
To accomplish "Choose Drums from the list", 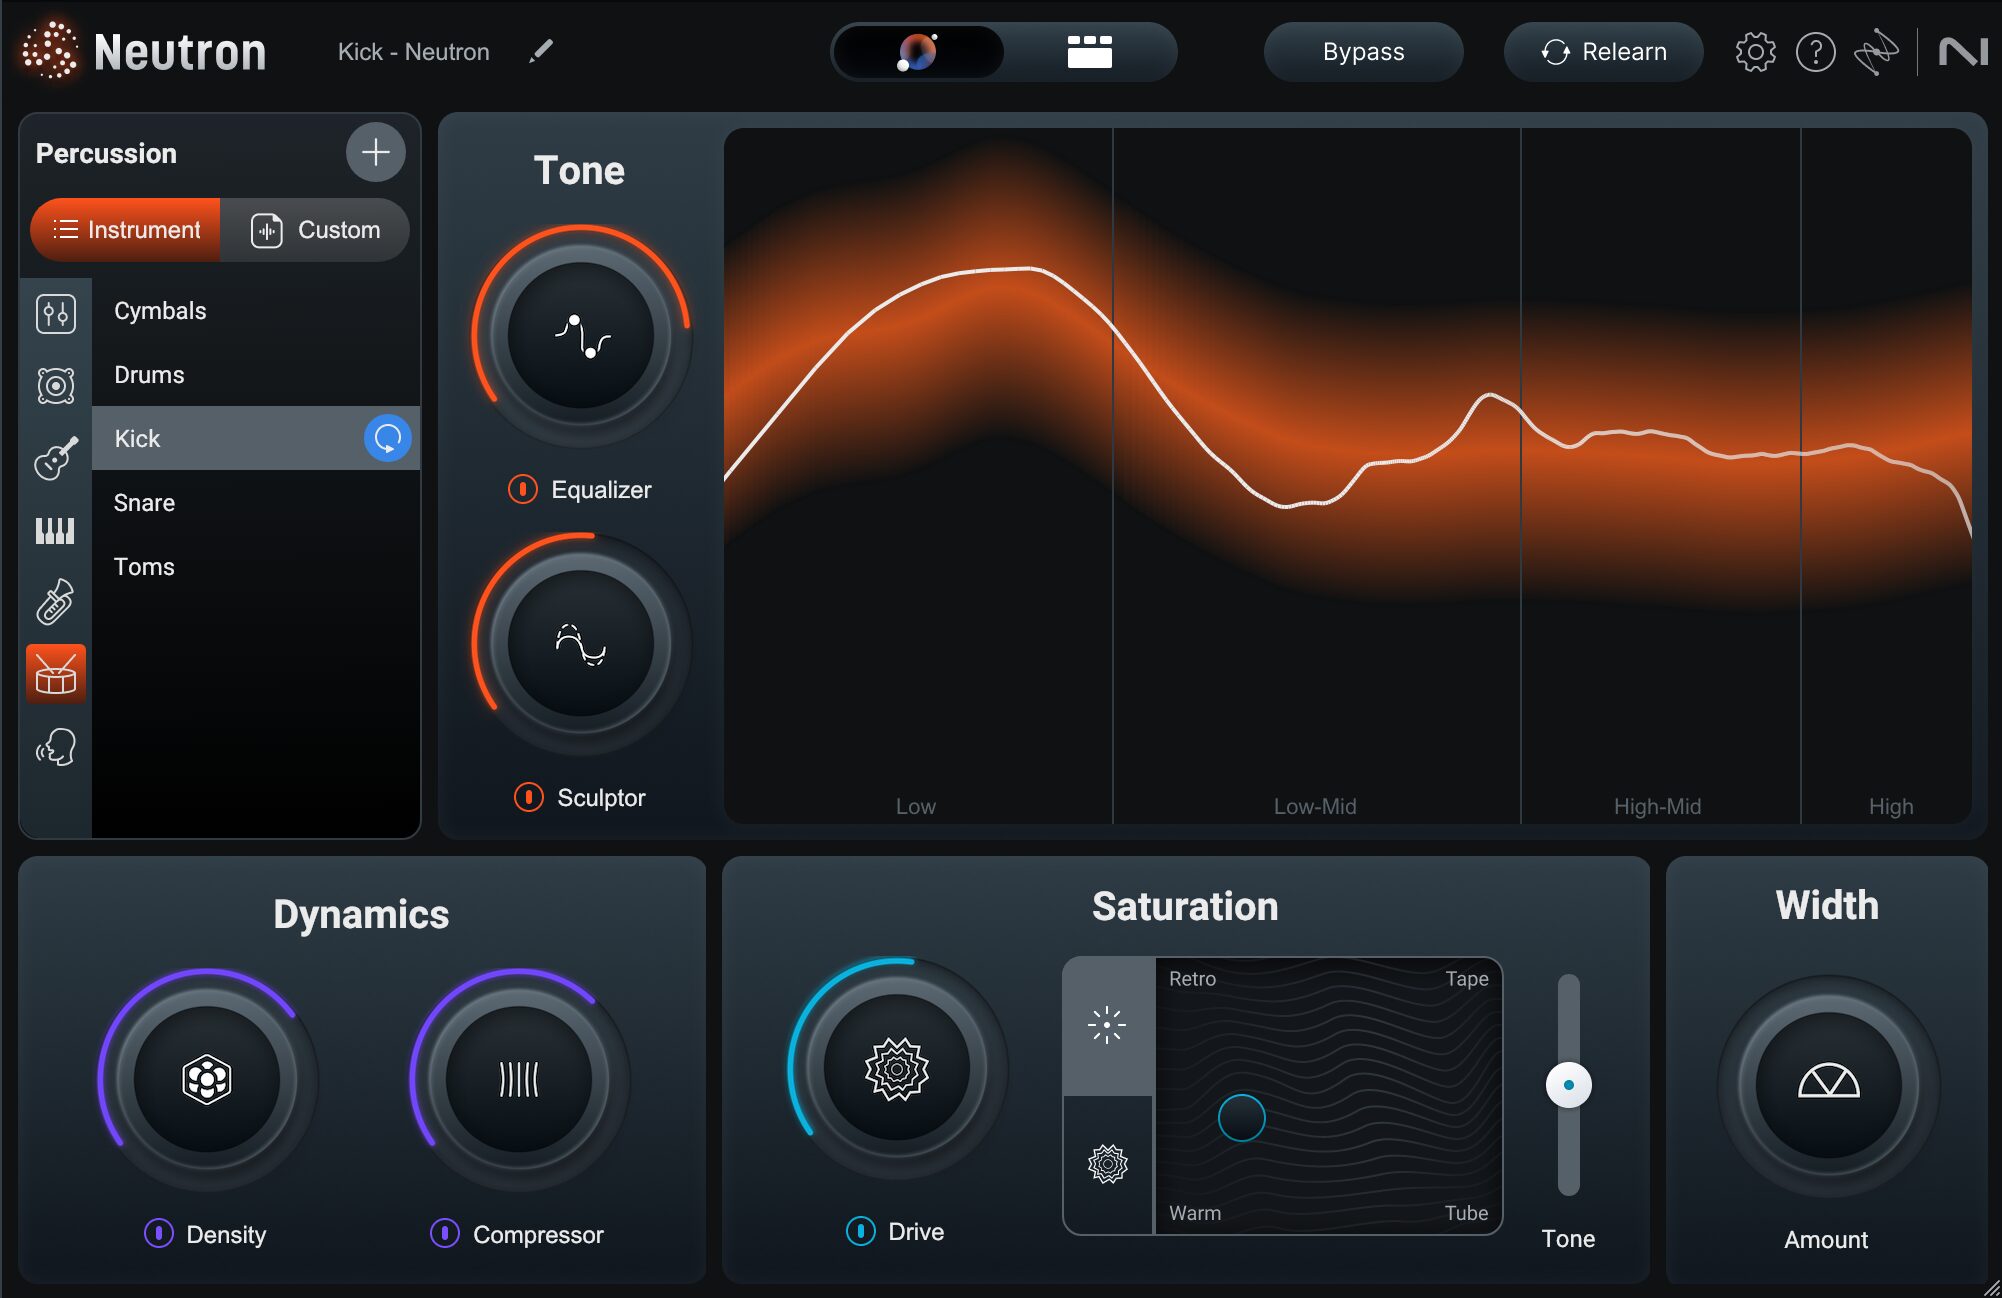I will pos(256,375).
